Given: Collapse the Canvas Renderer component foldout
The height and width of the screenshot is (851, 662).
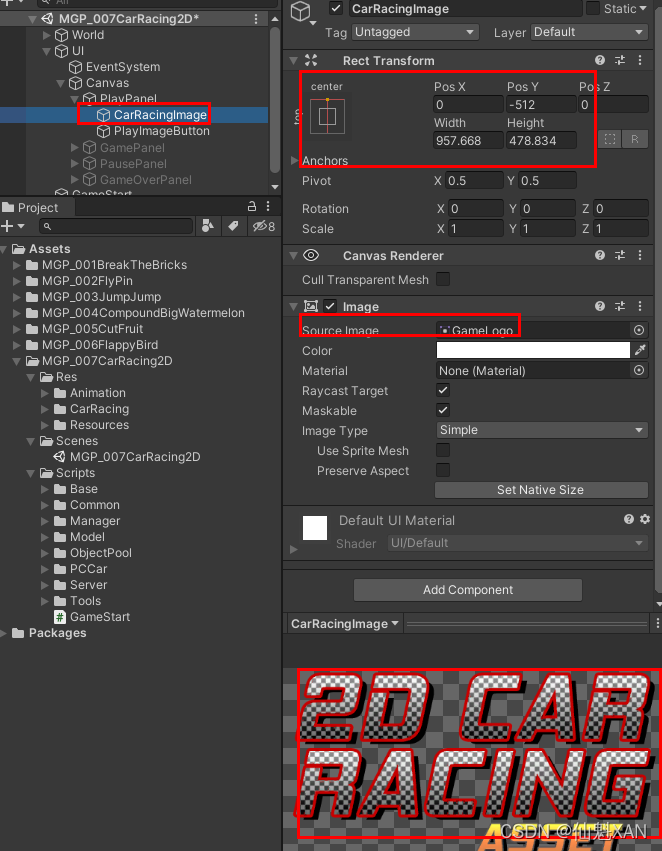Looking at the screenshot, I should (x=294, y=255).
